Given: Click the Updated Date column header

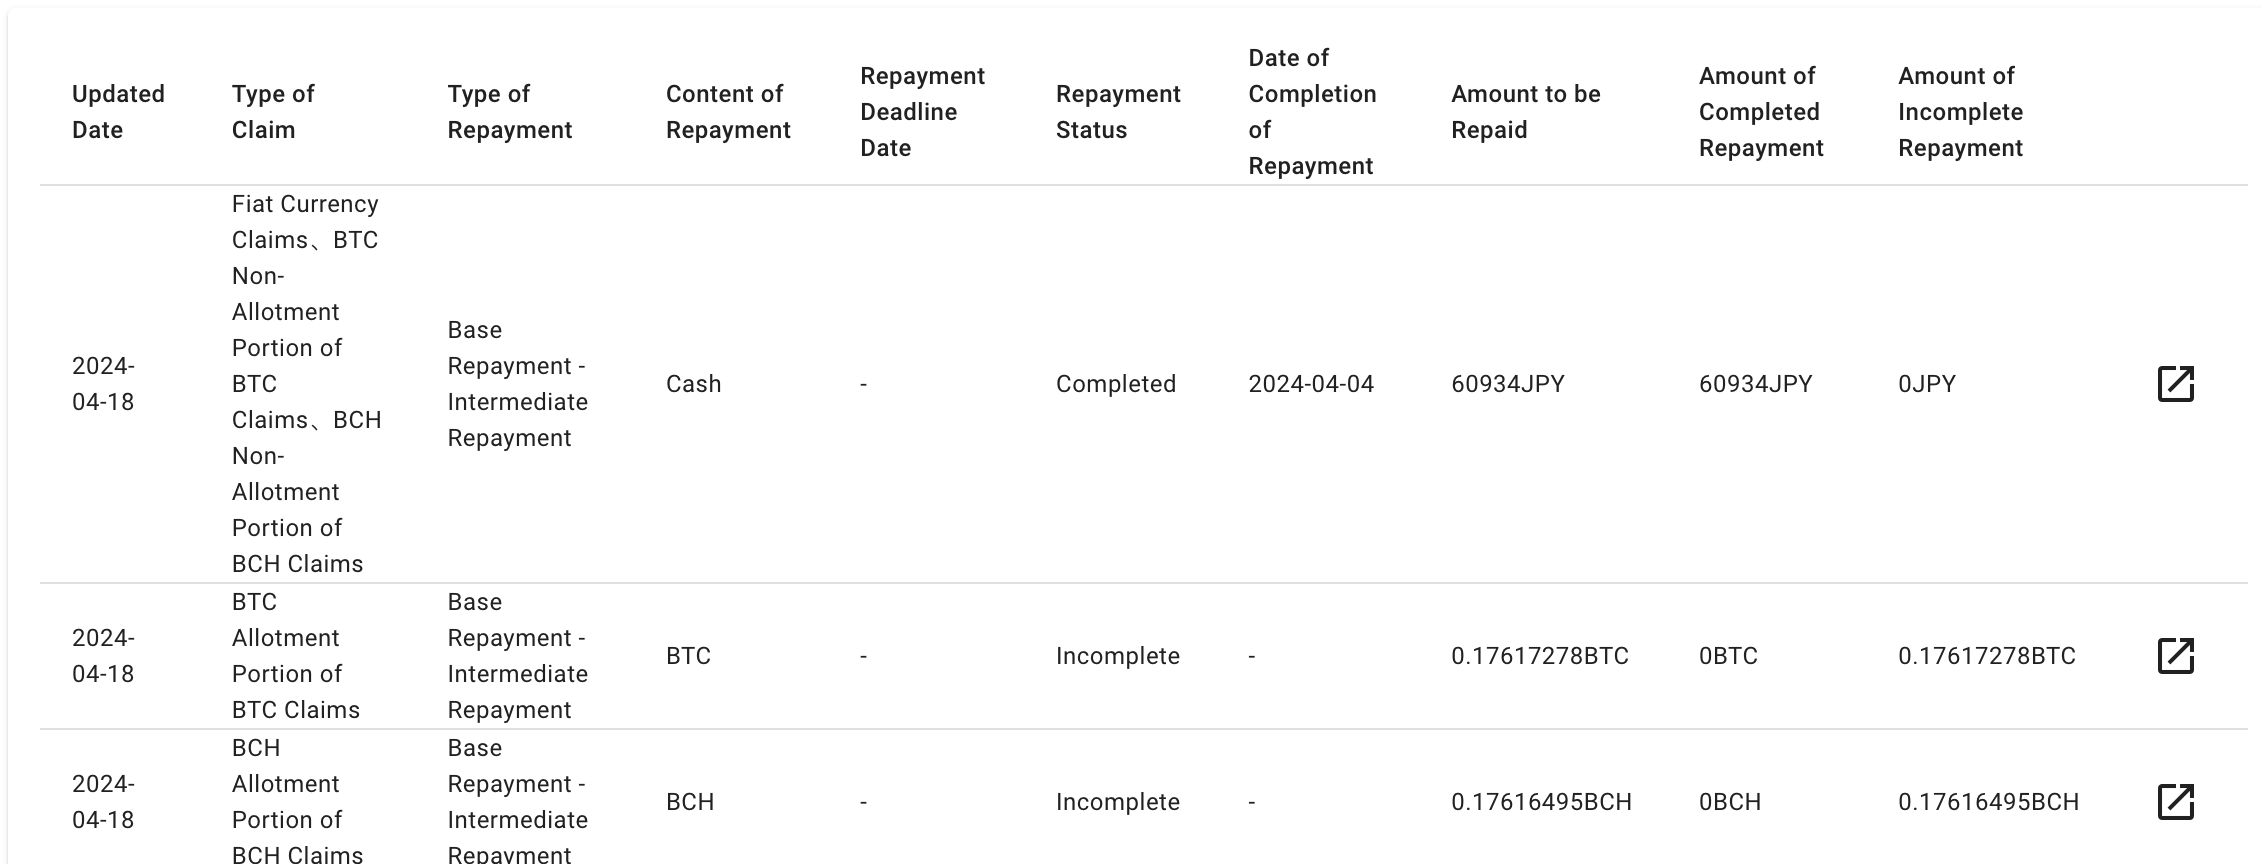Looking at the screenshot, I should click(x=118, y=112).
